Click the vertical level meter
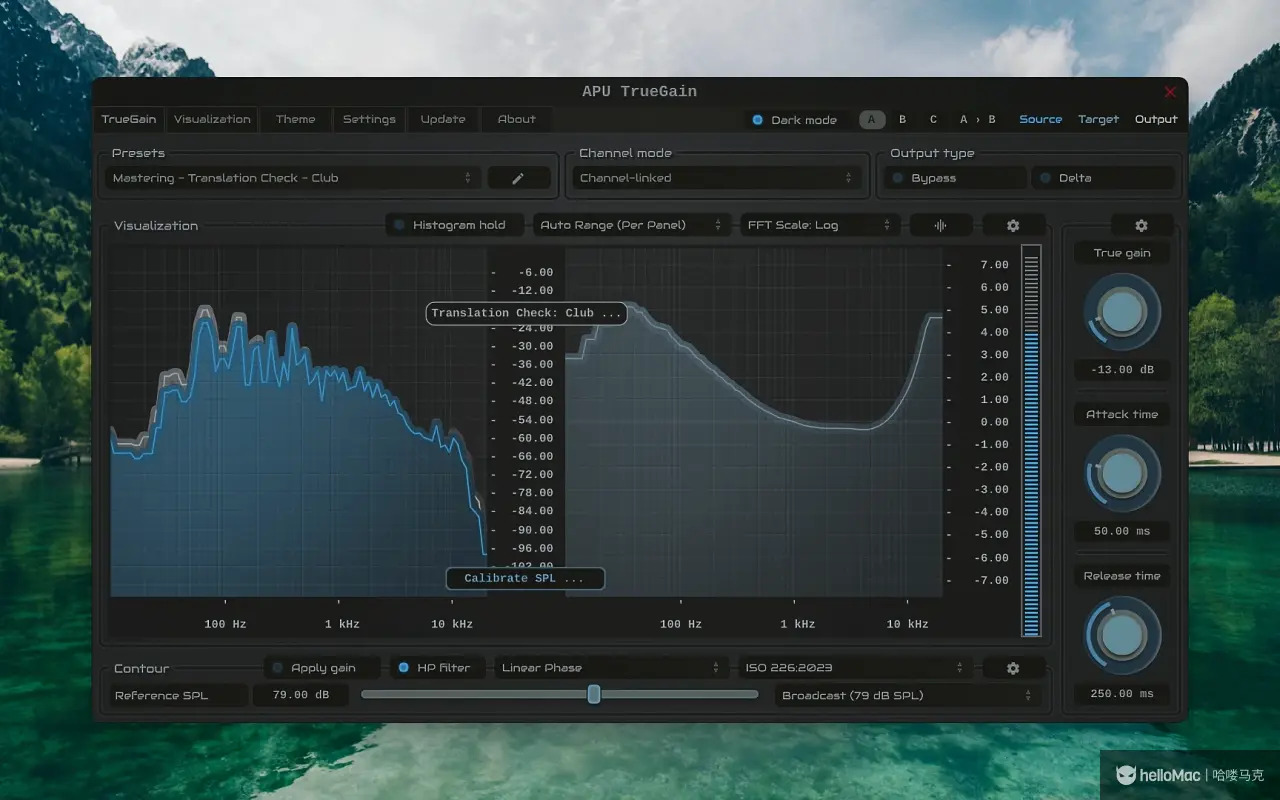This screenshot has width=1280, height=800. [1031, 441]
